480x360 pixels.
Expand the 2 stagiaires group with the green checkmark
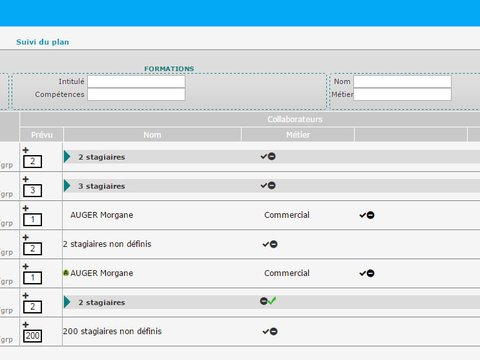point(67,302)
